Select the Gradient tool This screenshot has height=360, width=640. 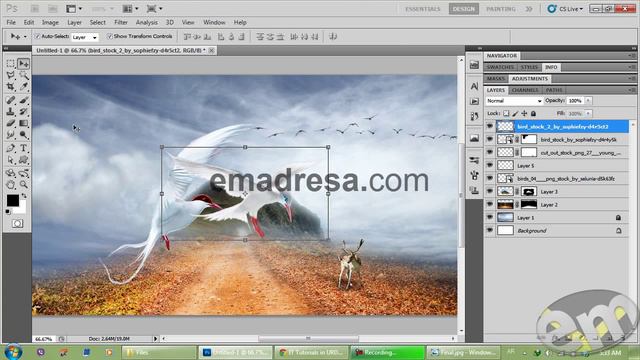[x=24, y=123]
